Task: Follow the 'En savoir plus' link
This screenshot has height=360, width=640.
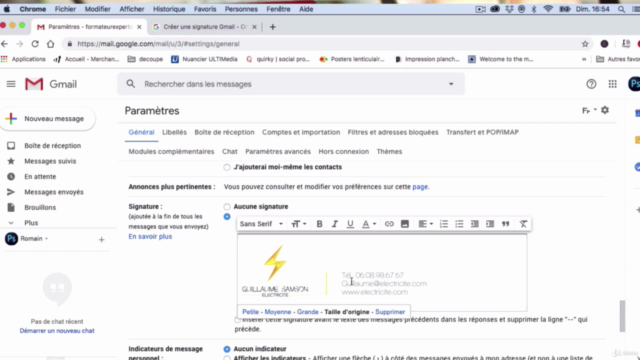Action: (x=150, y=236)
